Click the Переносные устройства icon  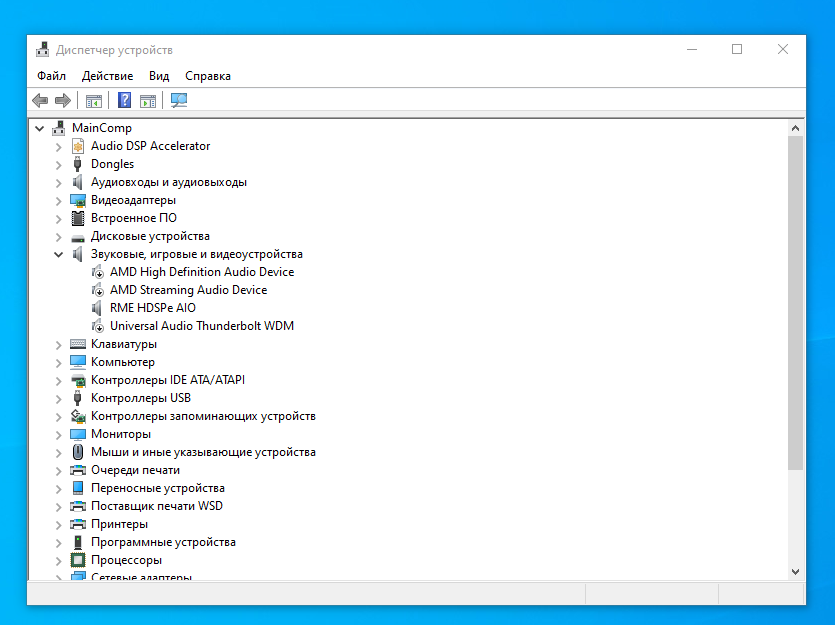pyautogui.click(x=78, y=488)
